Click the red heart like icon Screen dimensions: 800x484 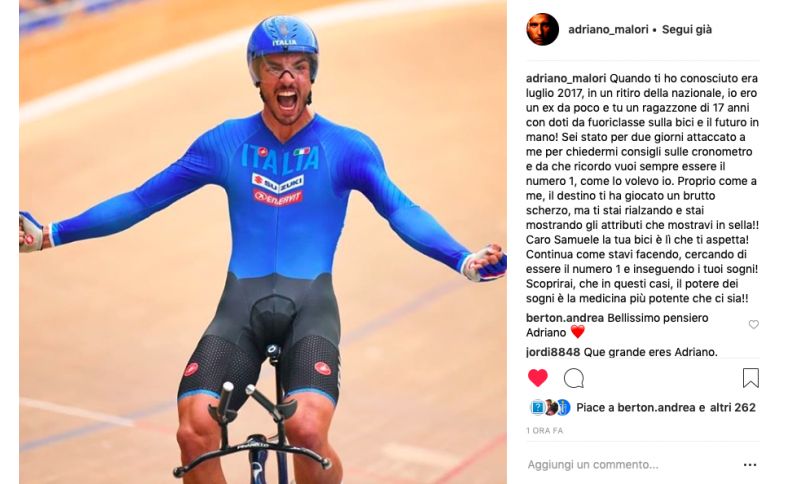coord(537,378)
